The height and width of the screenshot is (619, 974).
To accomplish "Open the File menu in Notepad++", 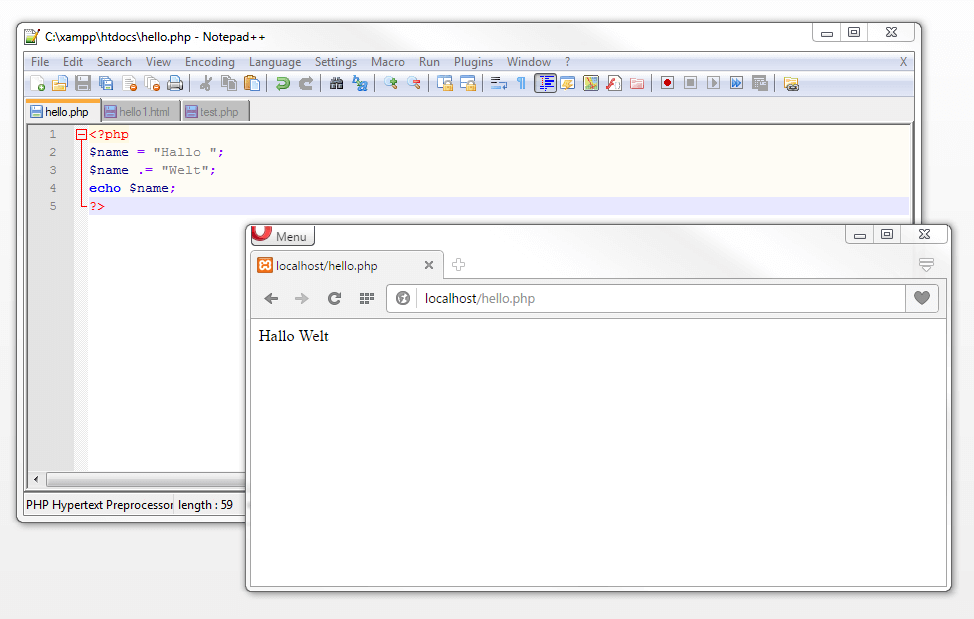I will pos(40,62).
